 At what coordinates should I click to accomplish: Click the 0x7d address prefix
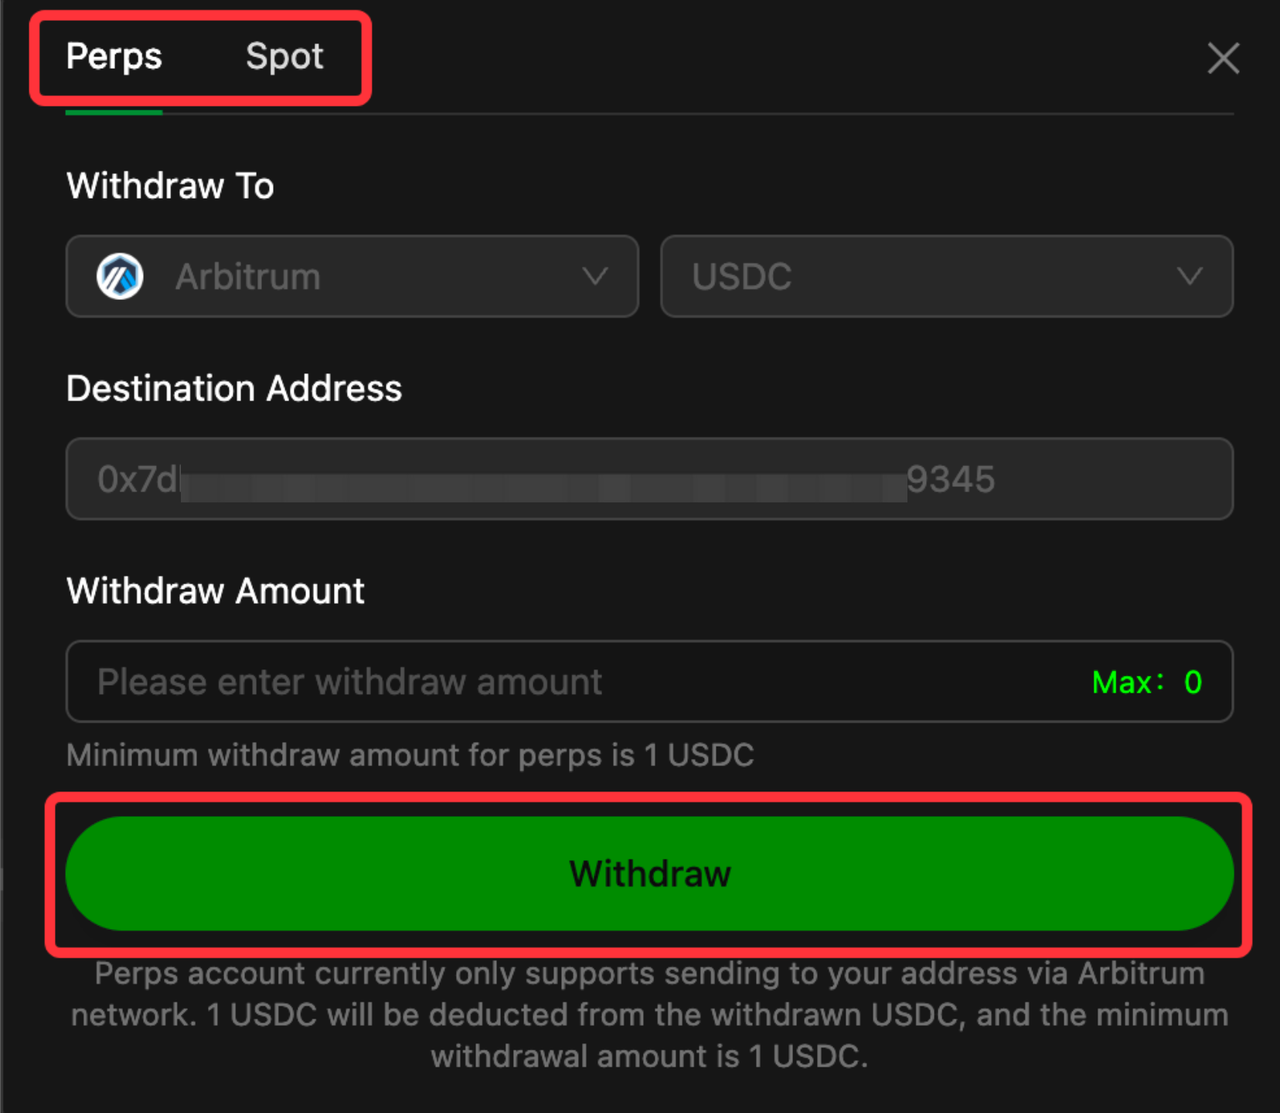pos(138,480)
